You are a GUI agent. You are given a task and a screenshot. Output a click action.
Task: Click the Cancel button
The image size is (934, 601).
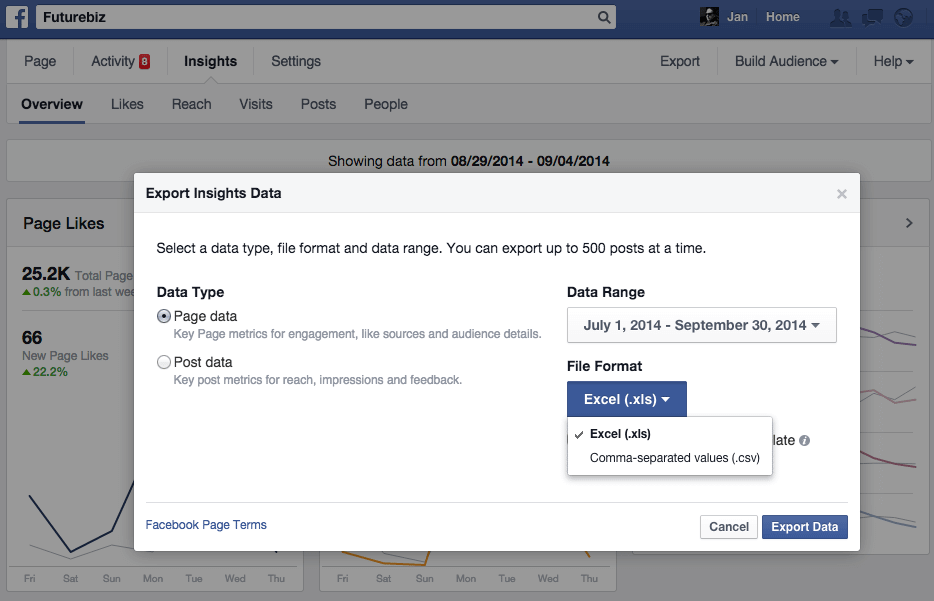click(x=728, y=527)
